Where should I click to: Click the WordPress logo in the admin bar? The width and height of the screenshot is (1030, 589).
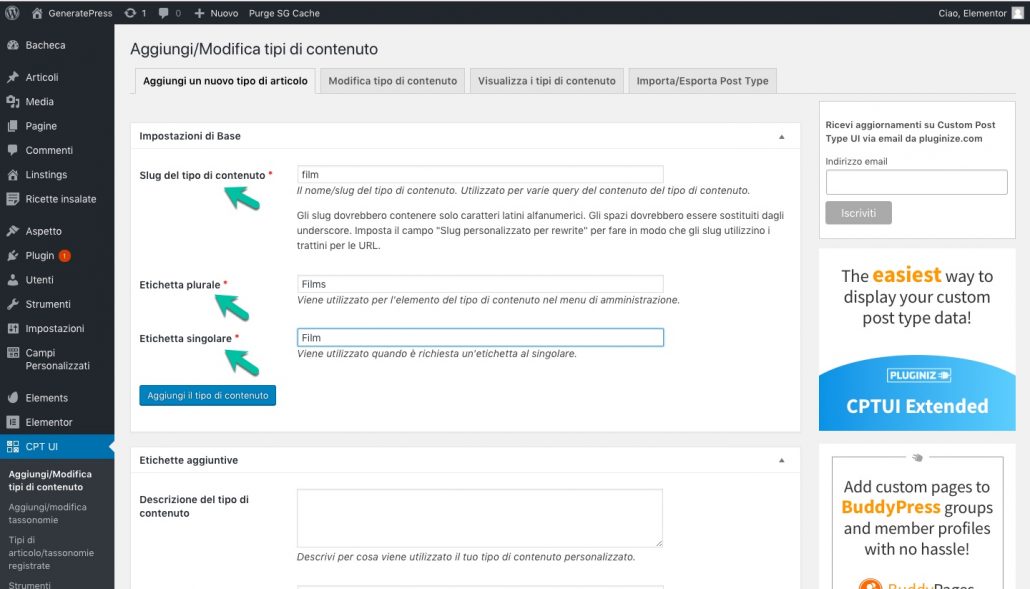(12, 12)
